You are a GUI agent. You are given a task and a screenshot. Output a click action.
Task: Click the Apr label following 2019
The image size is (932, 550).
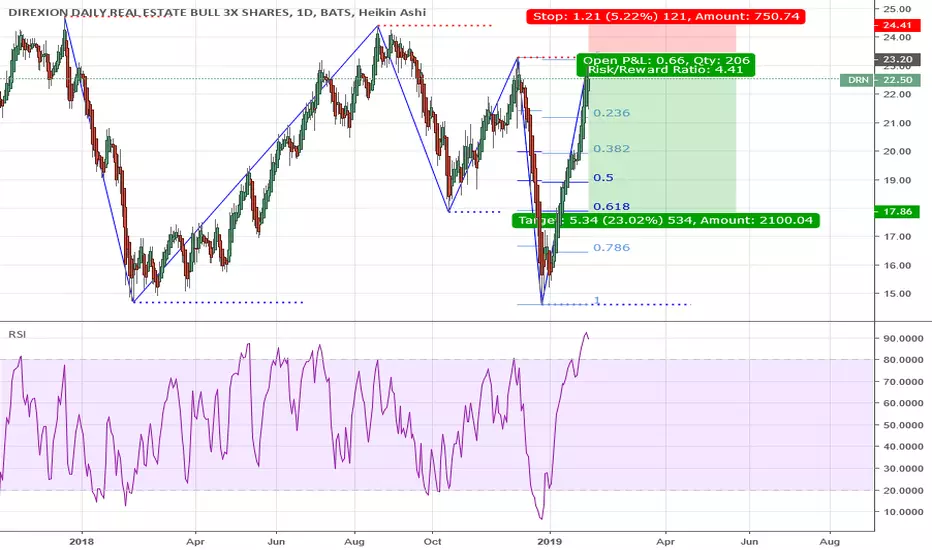point(665,542)
